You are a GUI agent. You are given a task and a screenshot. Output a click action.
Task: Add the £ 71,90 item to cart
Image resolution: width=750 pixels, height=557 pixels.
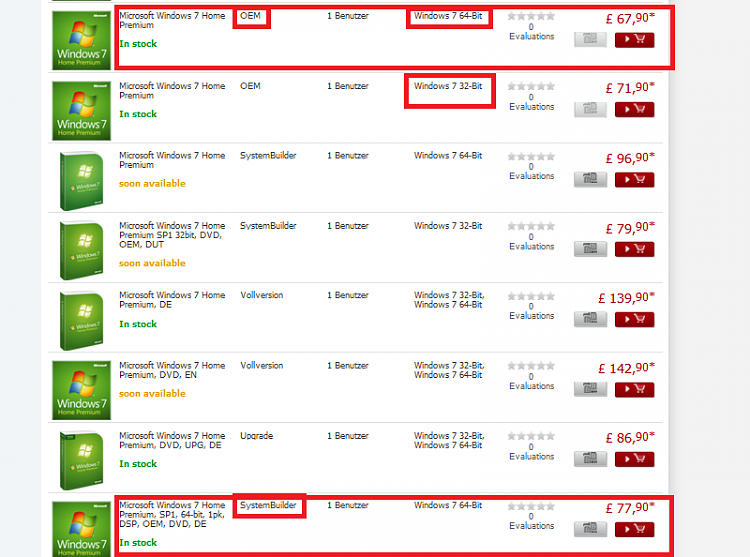tap(634, 109)
